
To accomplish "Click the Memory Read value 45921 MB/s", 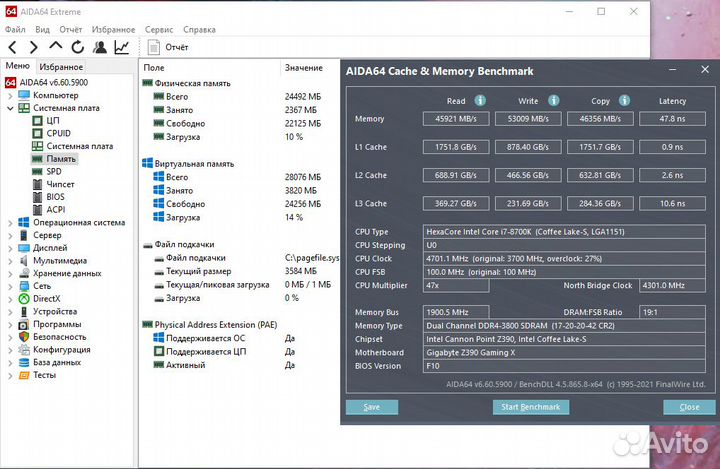I will 456,119.
